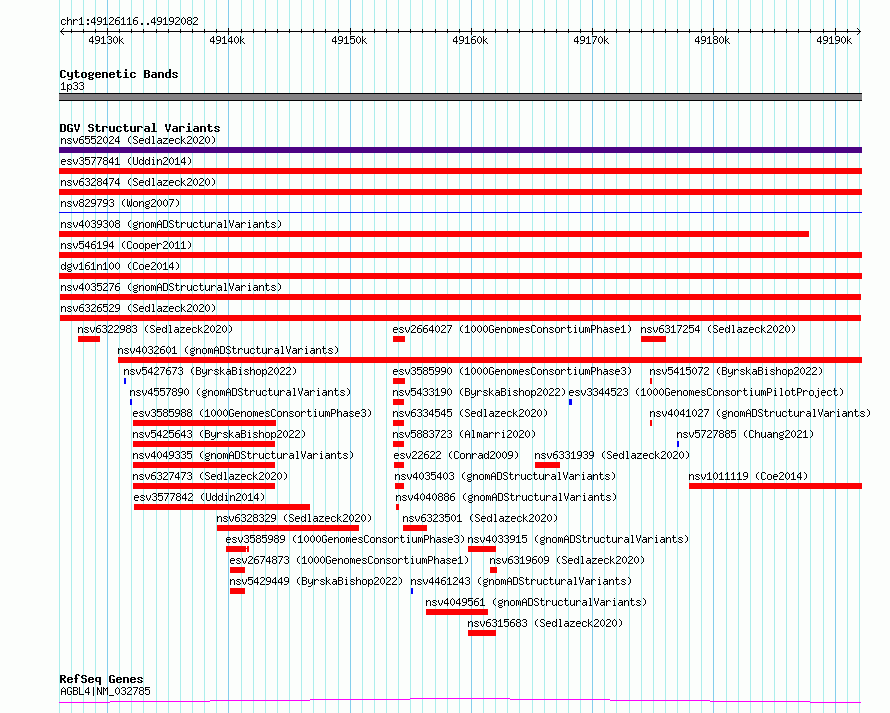Select the nsv6326529 (Sedlazeck2020) label
The height and width of the screenshot is (713, 890).
click(x=138, y=308)
